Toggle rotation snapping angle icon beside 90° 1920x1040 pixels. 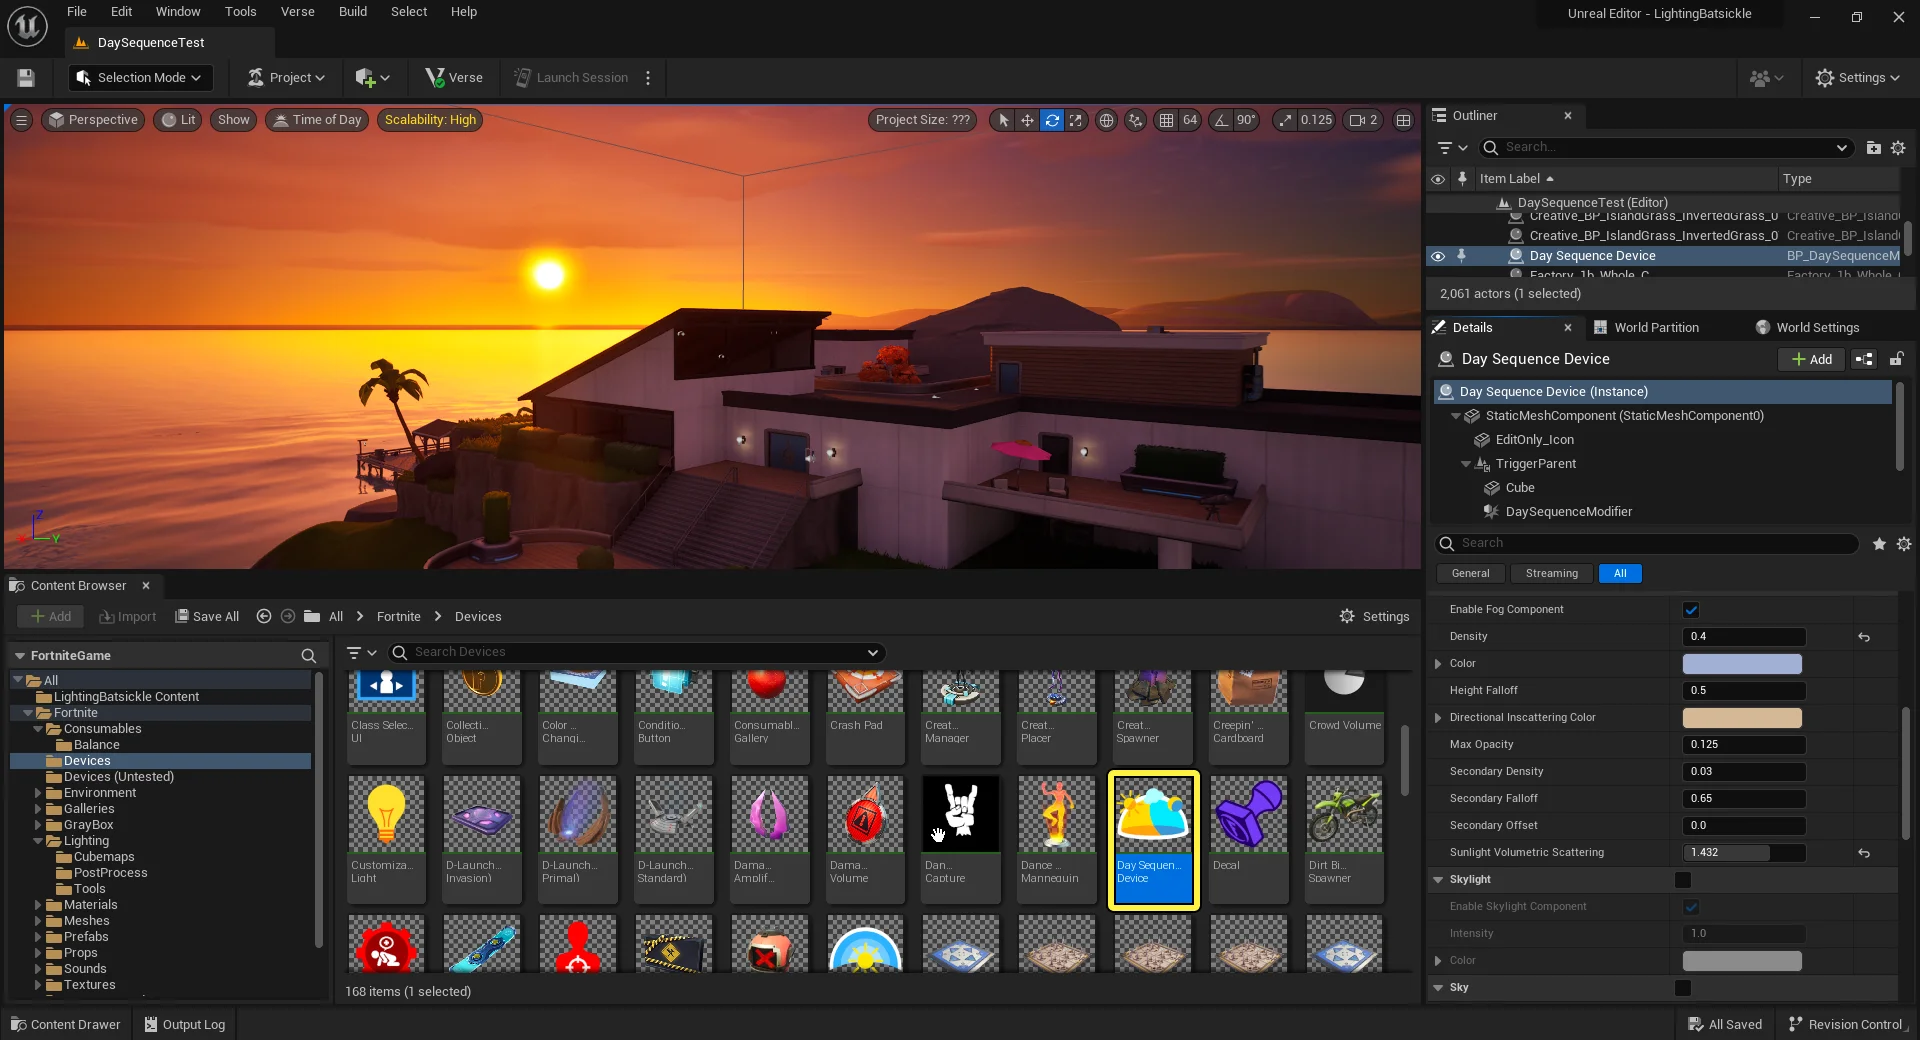click(1221, 120)
